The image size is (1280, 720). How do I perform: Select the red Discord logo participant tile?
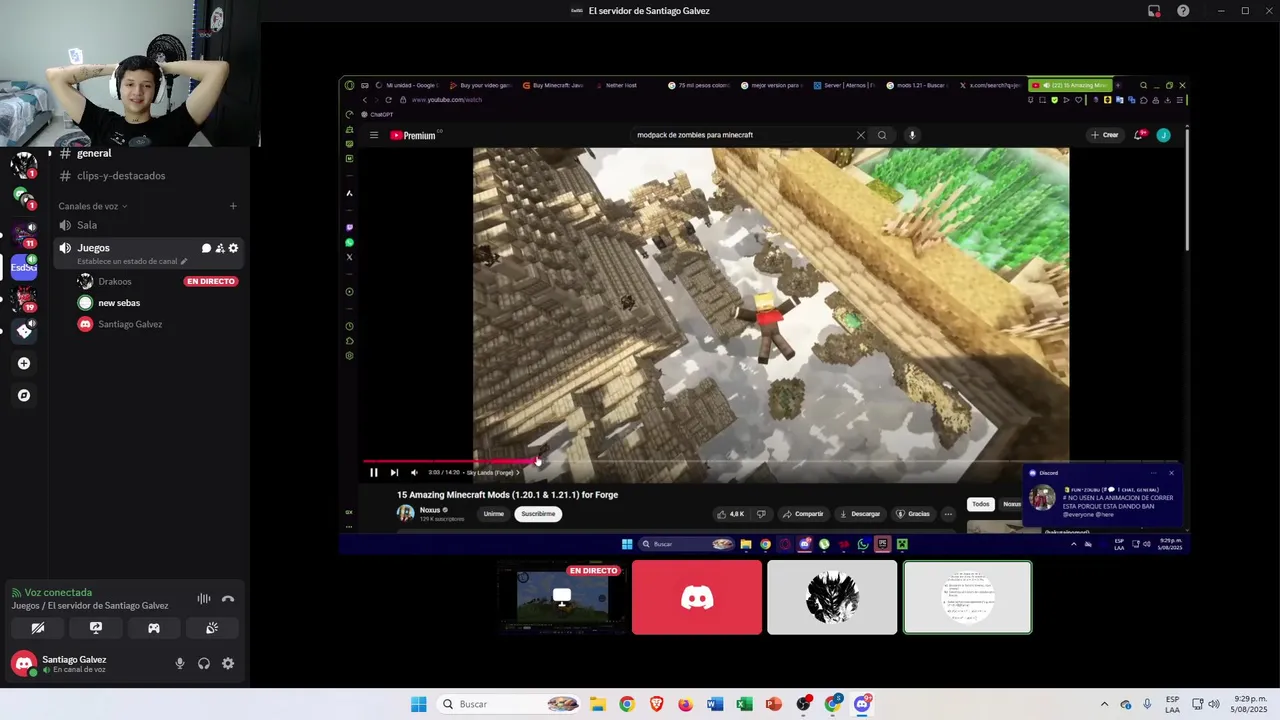697,597
